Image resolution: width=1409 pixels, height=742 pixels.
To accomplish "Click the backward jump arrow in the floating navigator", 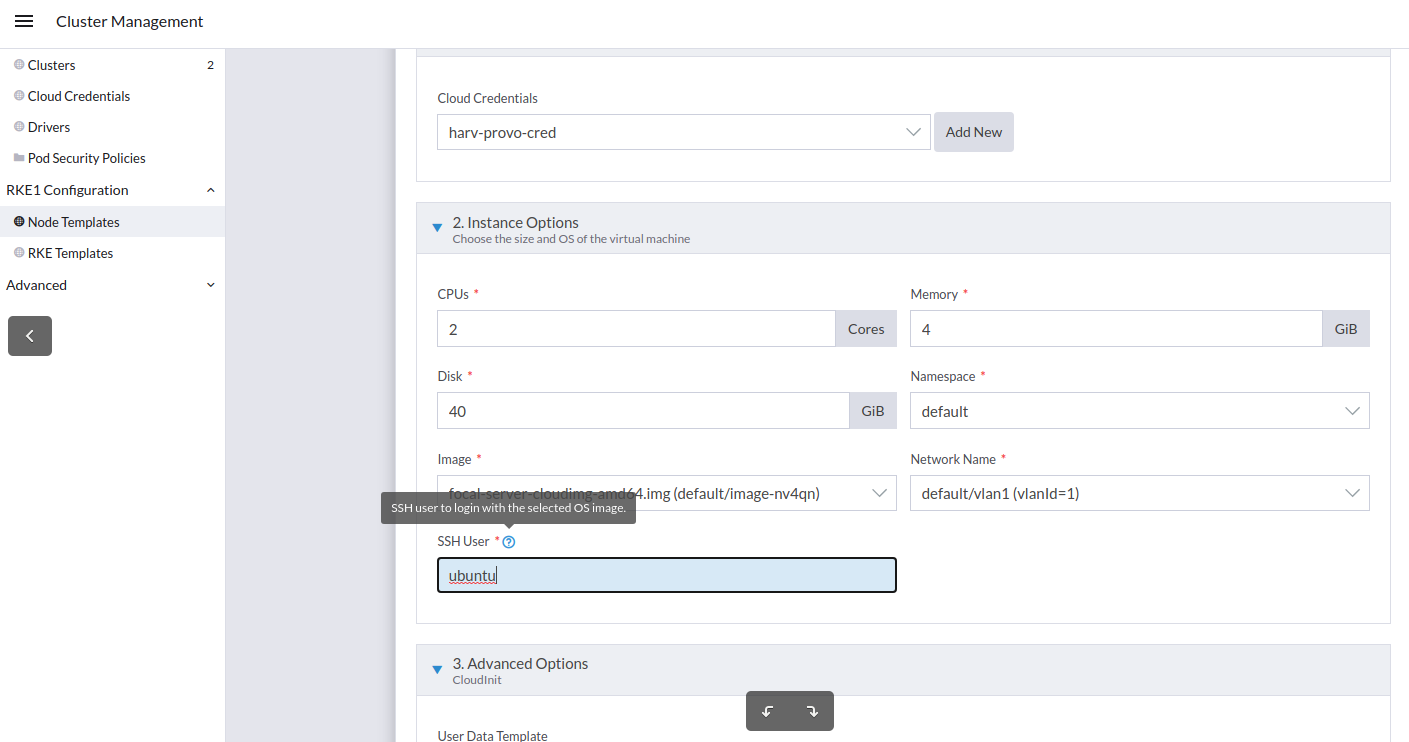I will tap(768, 710).
